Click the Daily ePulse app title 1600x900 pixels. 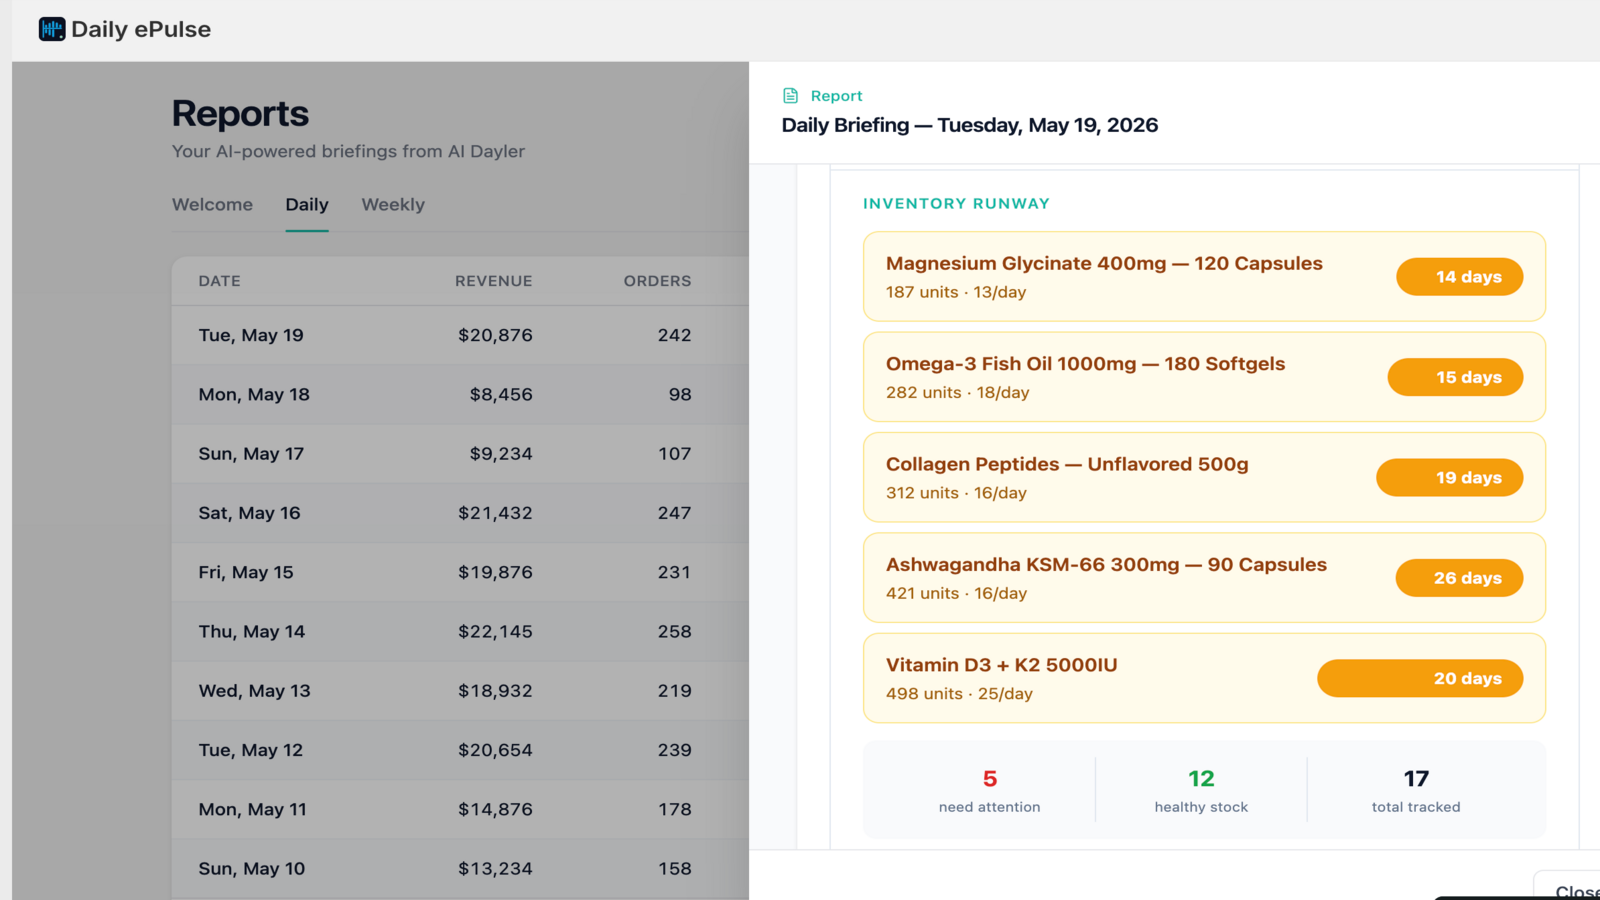point(141,29)
